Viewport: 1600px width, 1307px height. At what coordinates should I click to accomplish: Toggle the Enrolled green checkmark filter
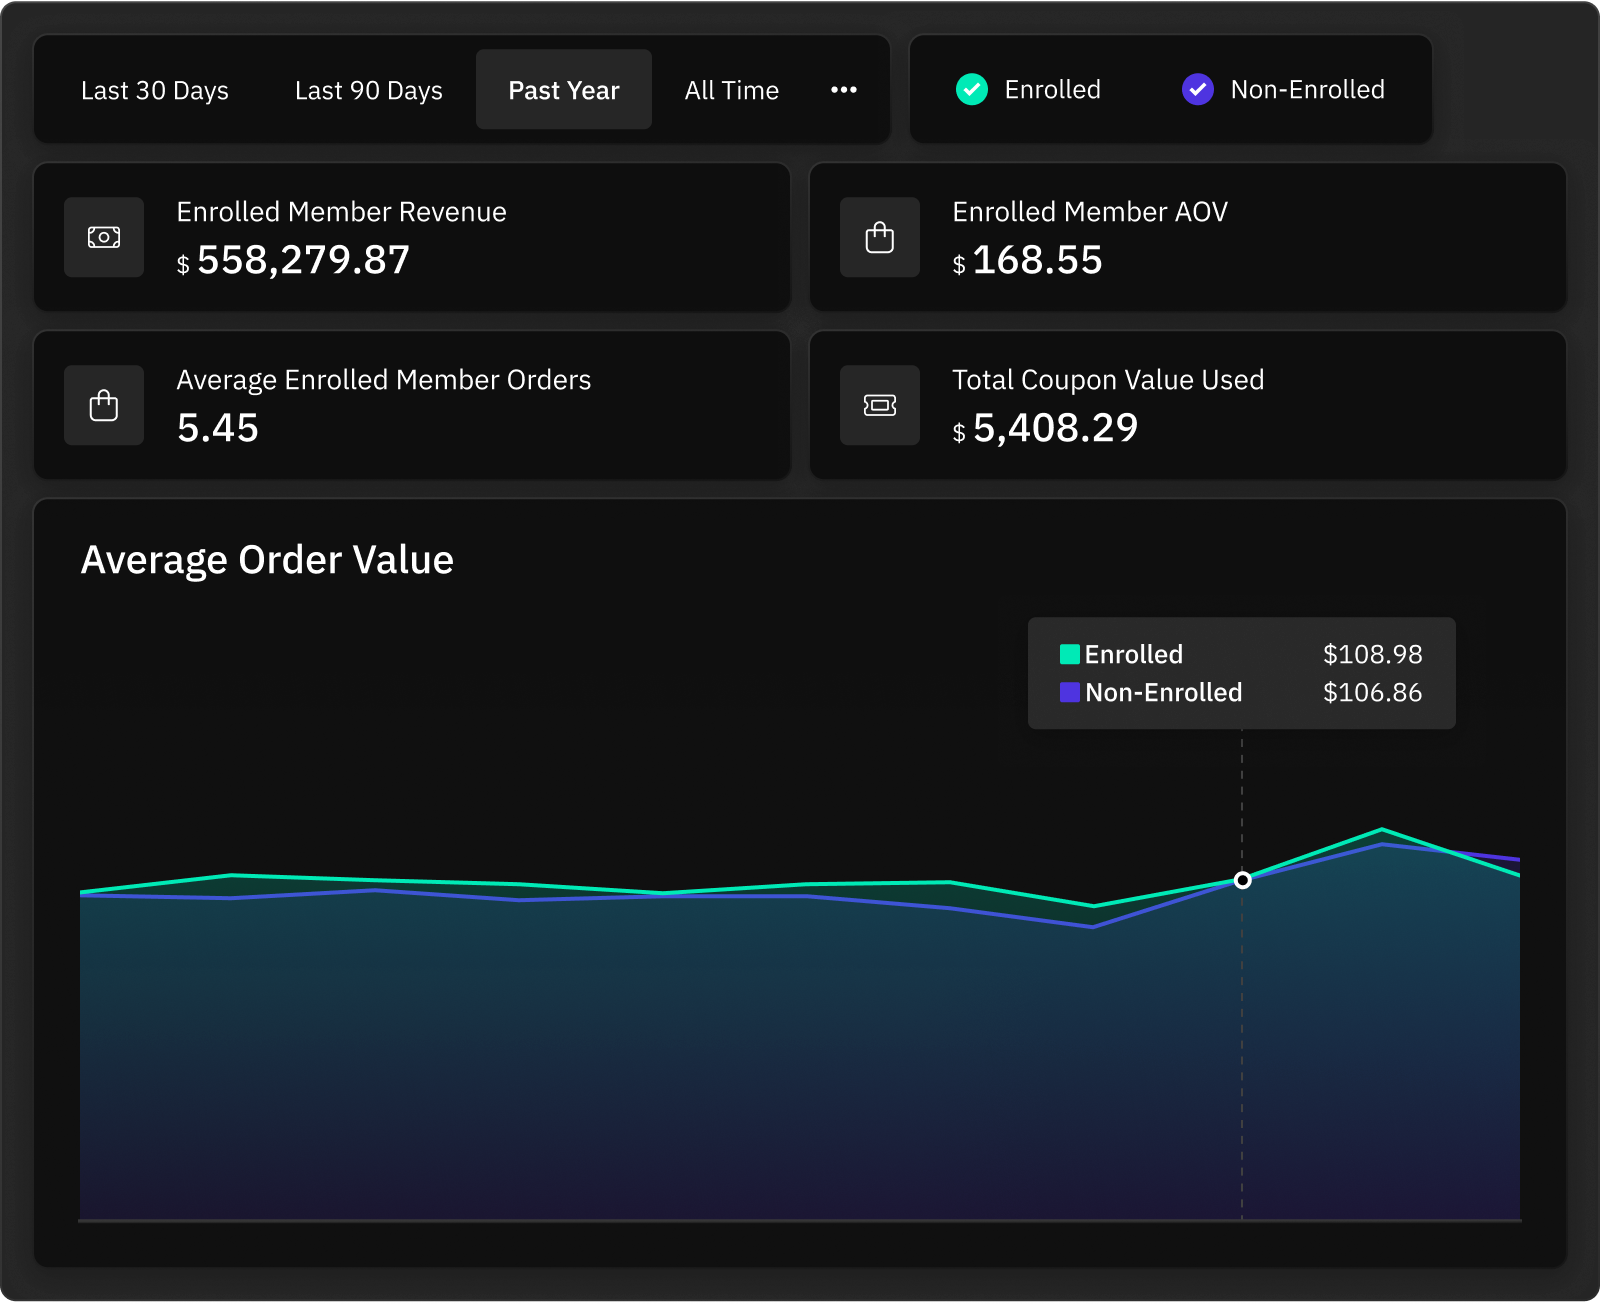[x=972, y=90]
